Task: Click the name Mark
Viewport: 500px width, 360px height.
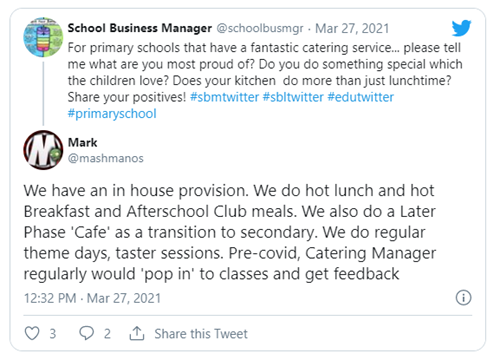Action: 82,142
